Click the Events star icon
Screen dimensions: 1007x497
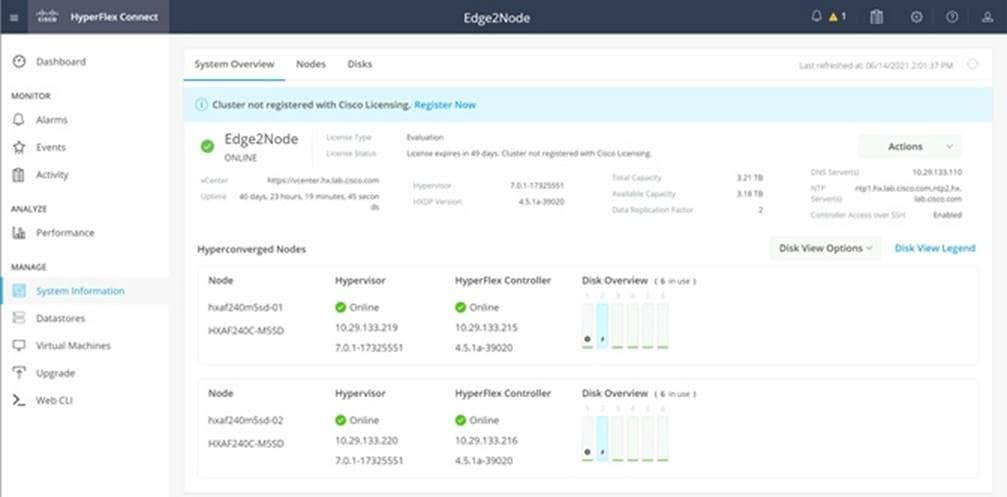click(19, 147)
